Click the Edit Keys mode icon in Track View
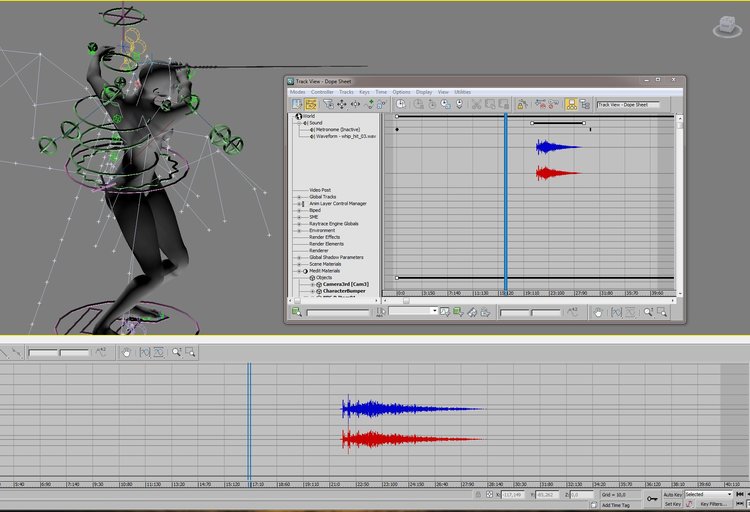Screen dimensions: 750x512 [x=297, y=104]
